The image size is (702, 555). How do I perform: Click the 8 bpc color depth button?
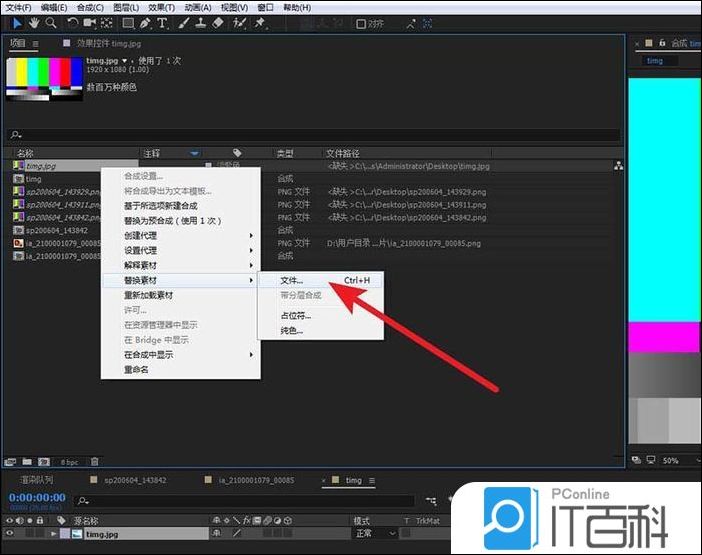pyautogui.click(x=69, y=462)
